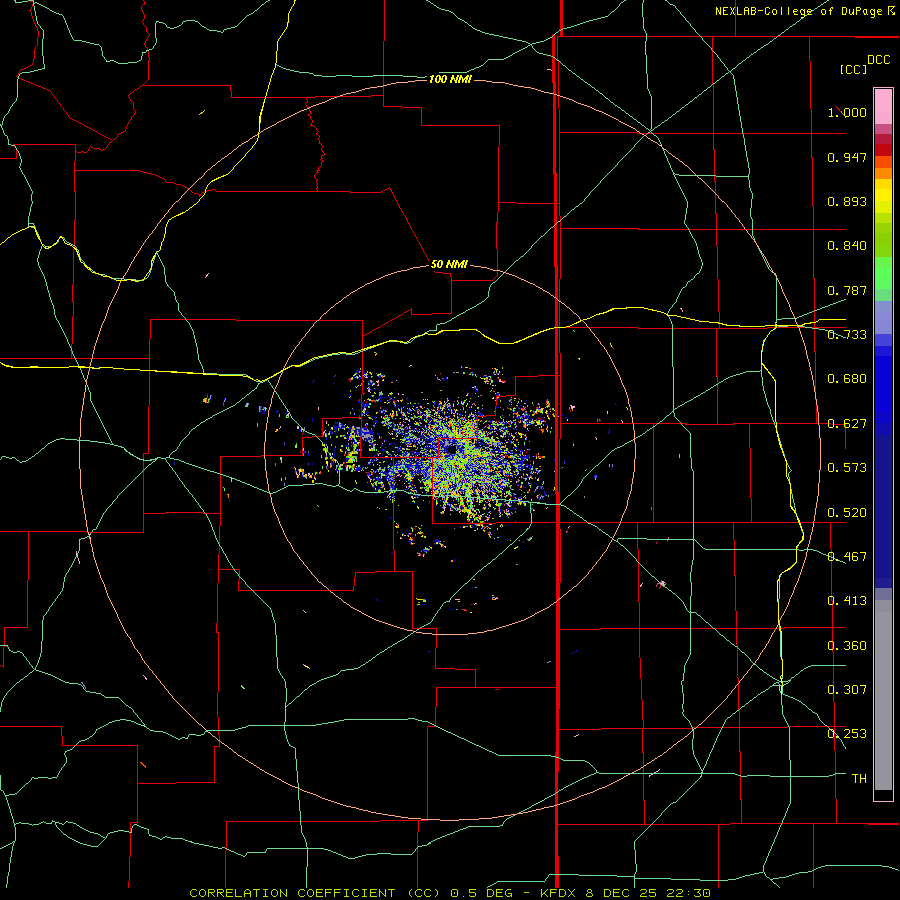Click the 0.680 scale value
The height and width of the screenshot is (900, 900).
point(847,379)
